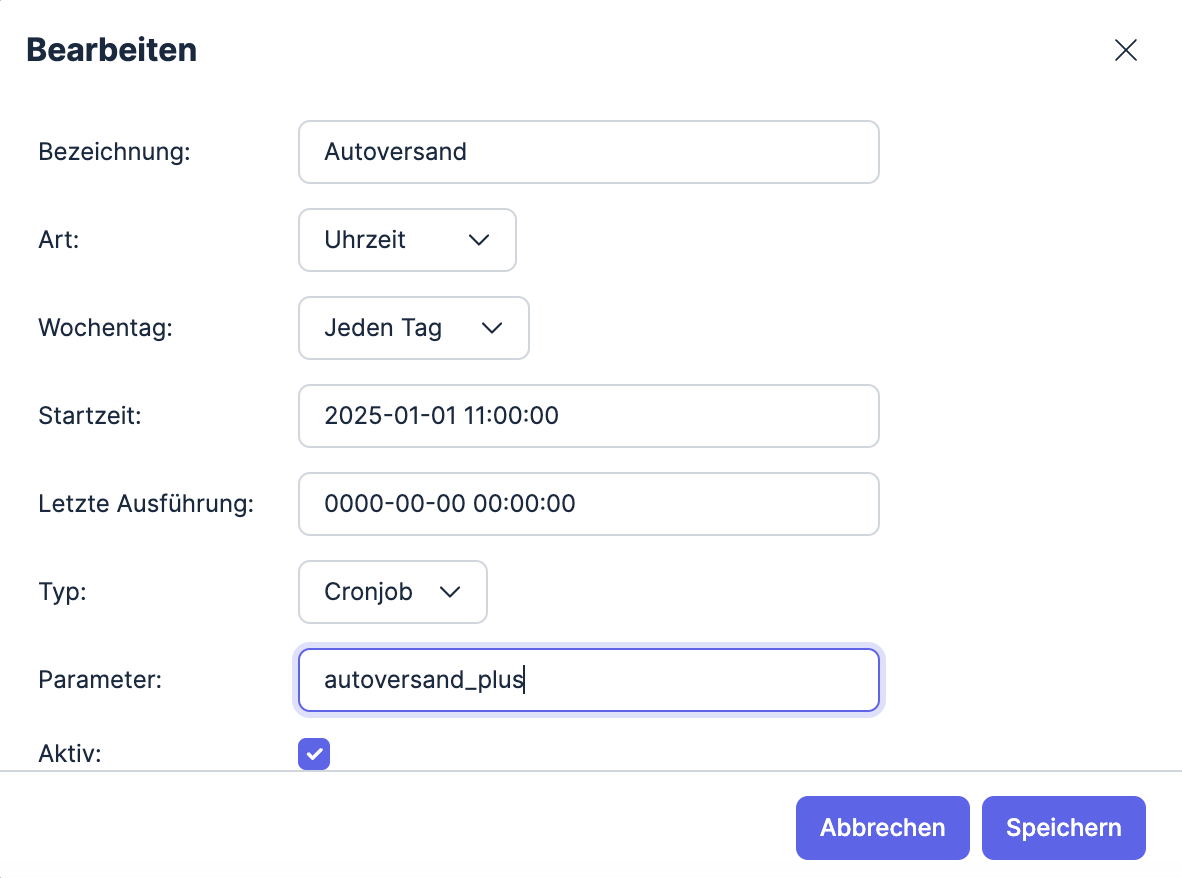Screen dimensions: 1182x878
Task: Click the Wochentag label text
Action: pyautogui.click(x=105, y=328)
